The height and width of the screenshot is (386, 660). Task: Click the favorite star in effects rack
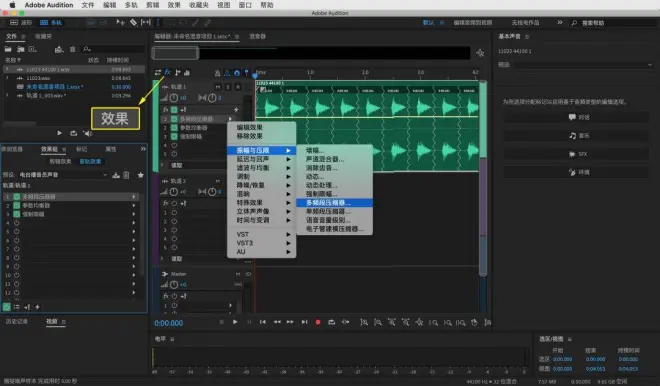tap(141, 175)
